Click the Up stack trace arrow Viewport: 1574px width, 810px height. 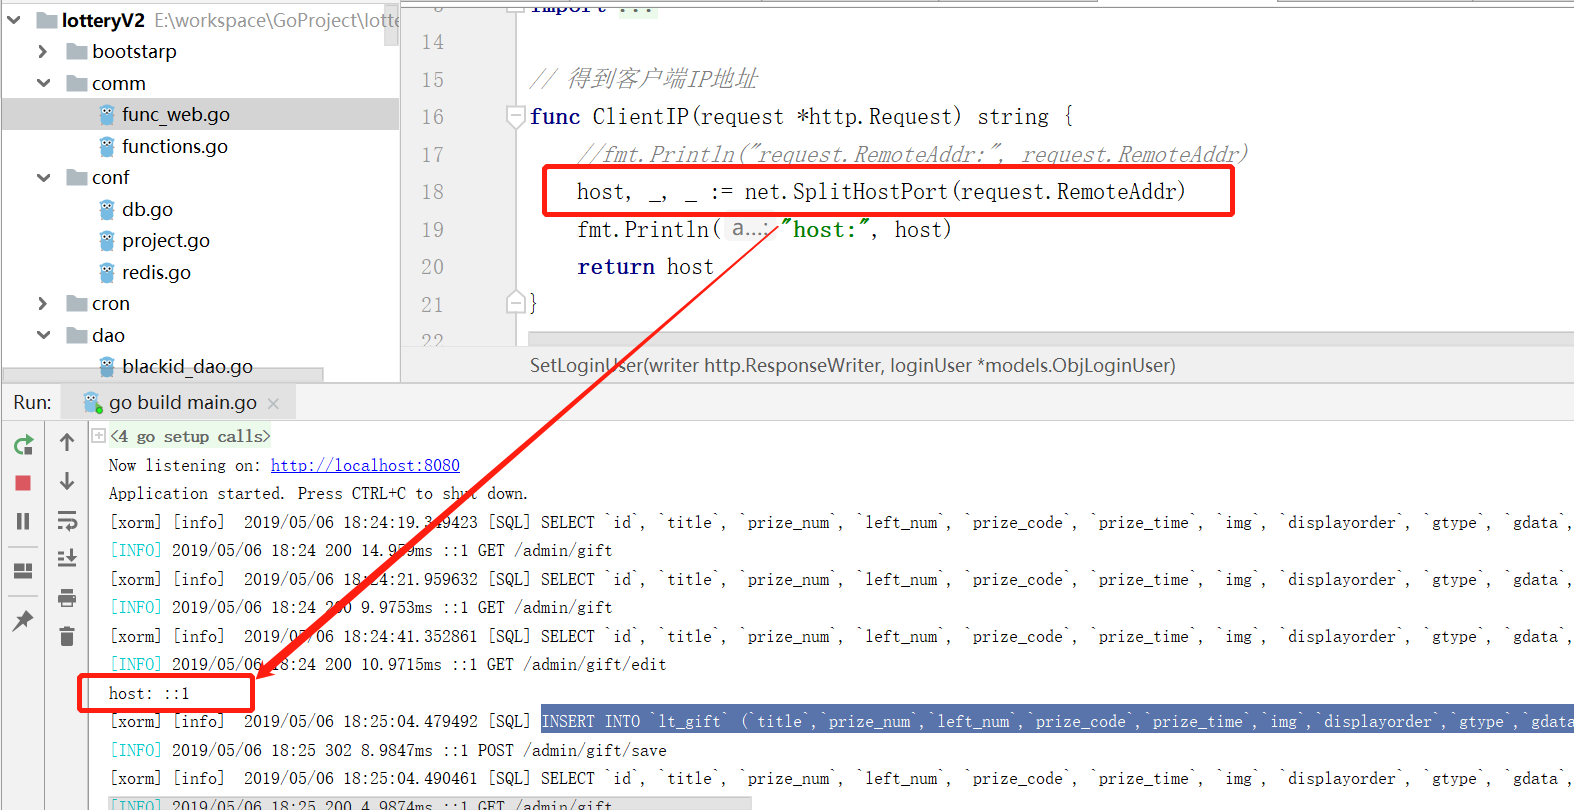67,442
